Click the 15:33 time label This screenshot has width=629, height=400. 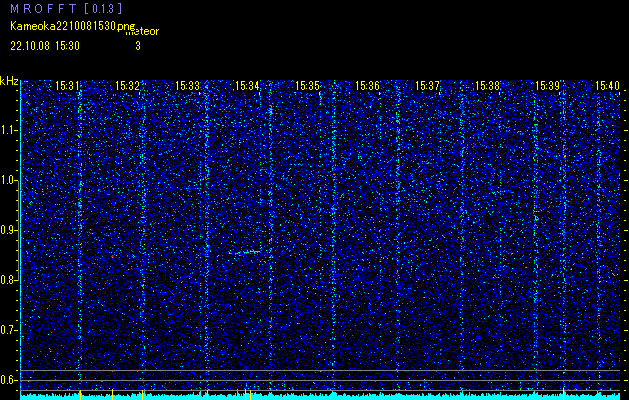(187, 85)
